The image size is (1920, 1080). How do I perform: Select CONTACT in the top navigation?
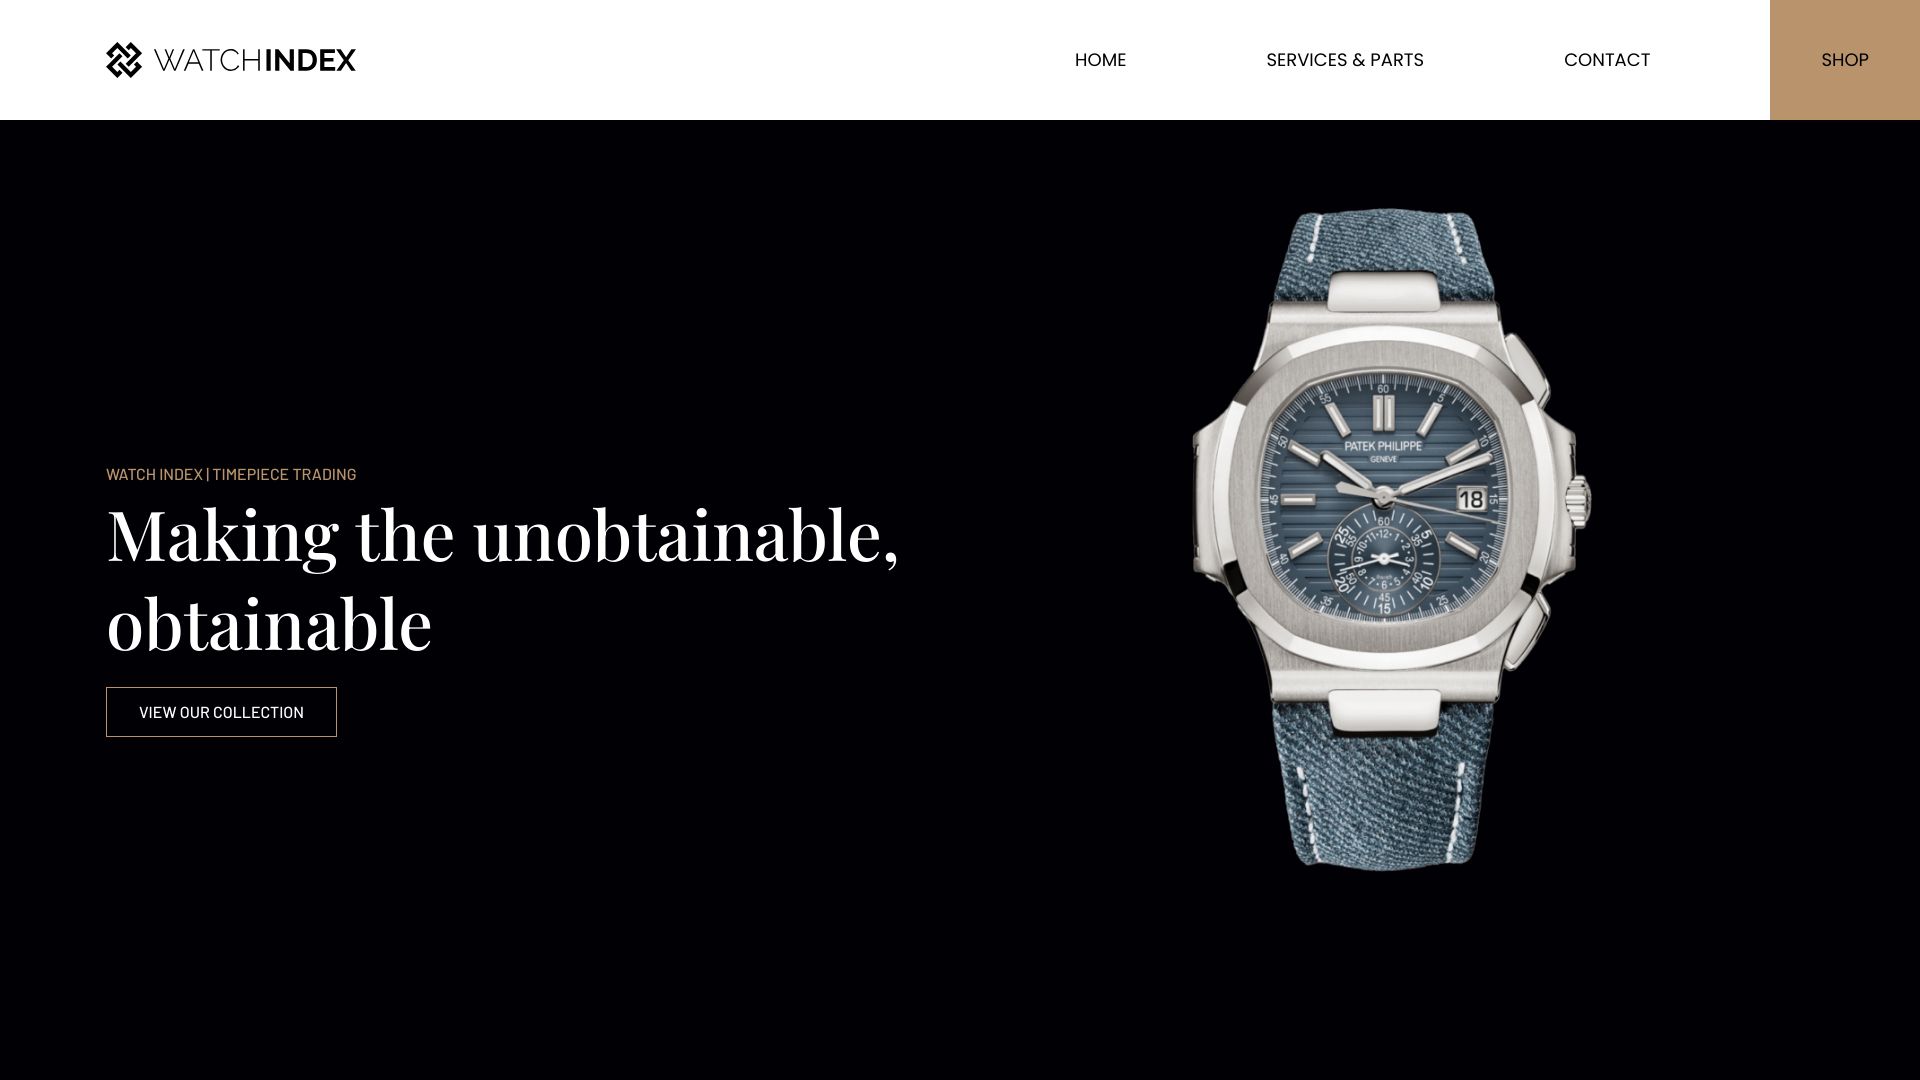1606,60
